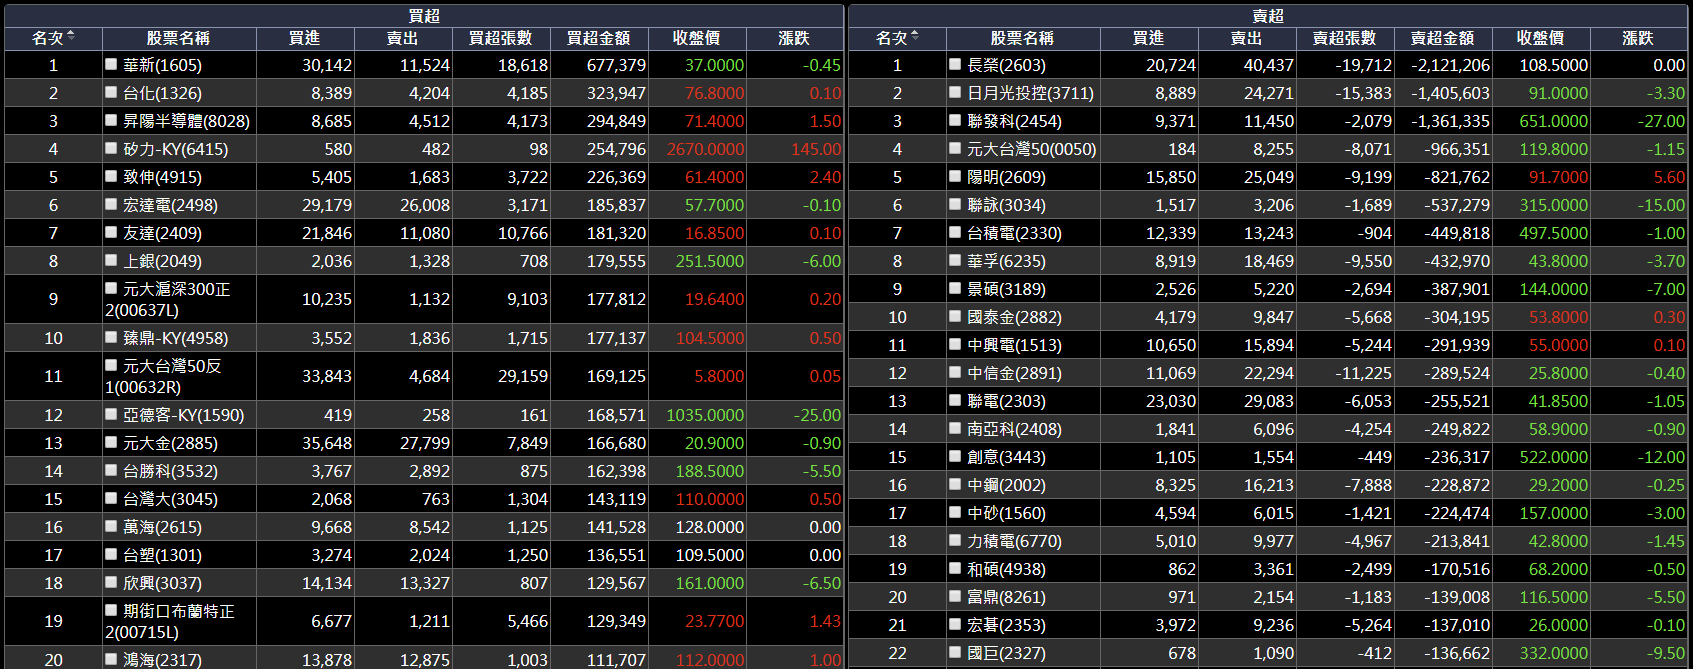This screenshot has width=1693, height=669.
Task: Select the checkbox for 期街口布蘭特正2(00715L)
Action: pos(112,610)
